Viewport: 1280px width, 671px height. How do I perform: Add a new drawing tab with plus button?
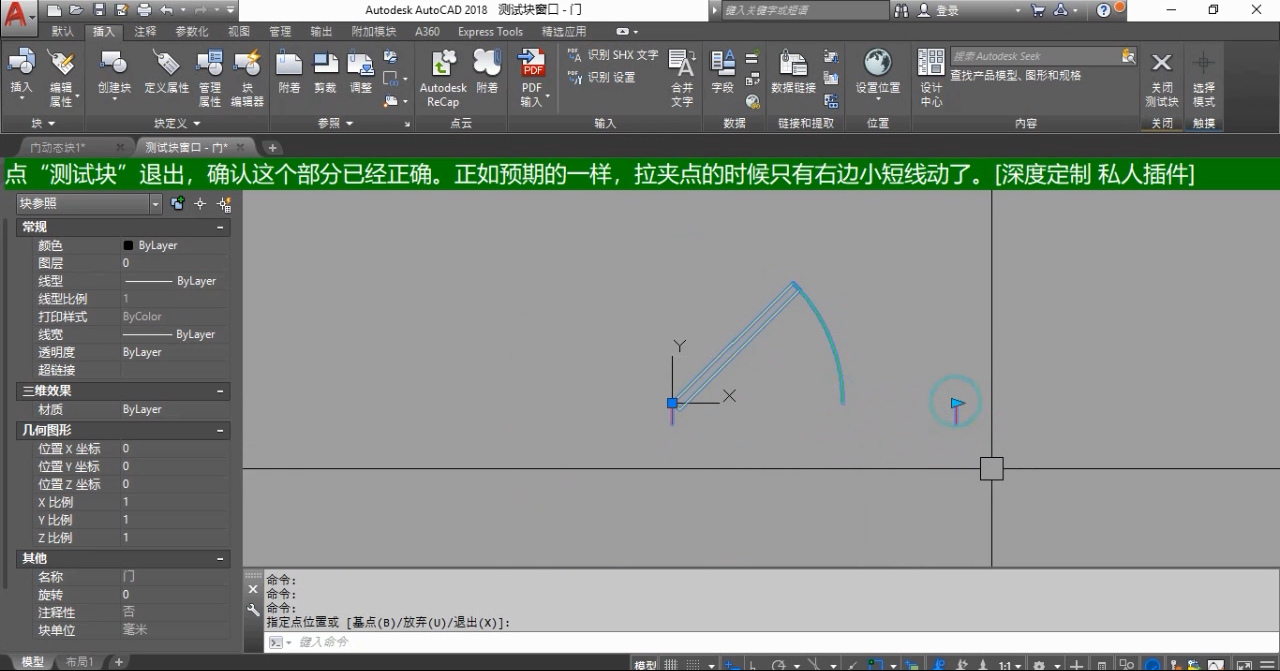tap(272, 148)
